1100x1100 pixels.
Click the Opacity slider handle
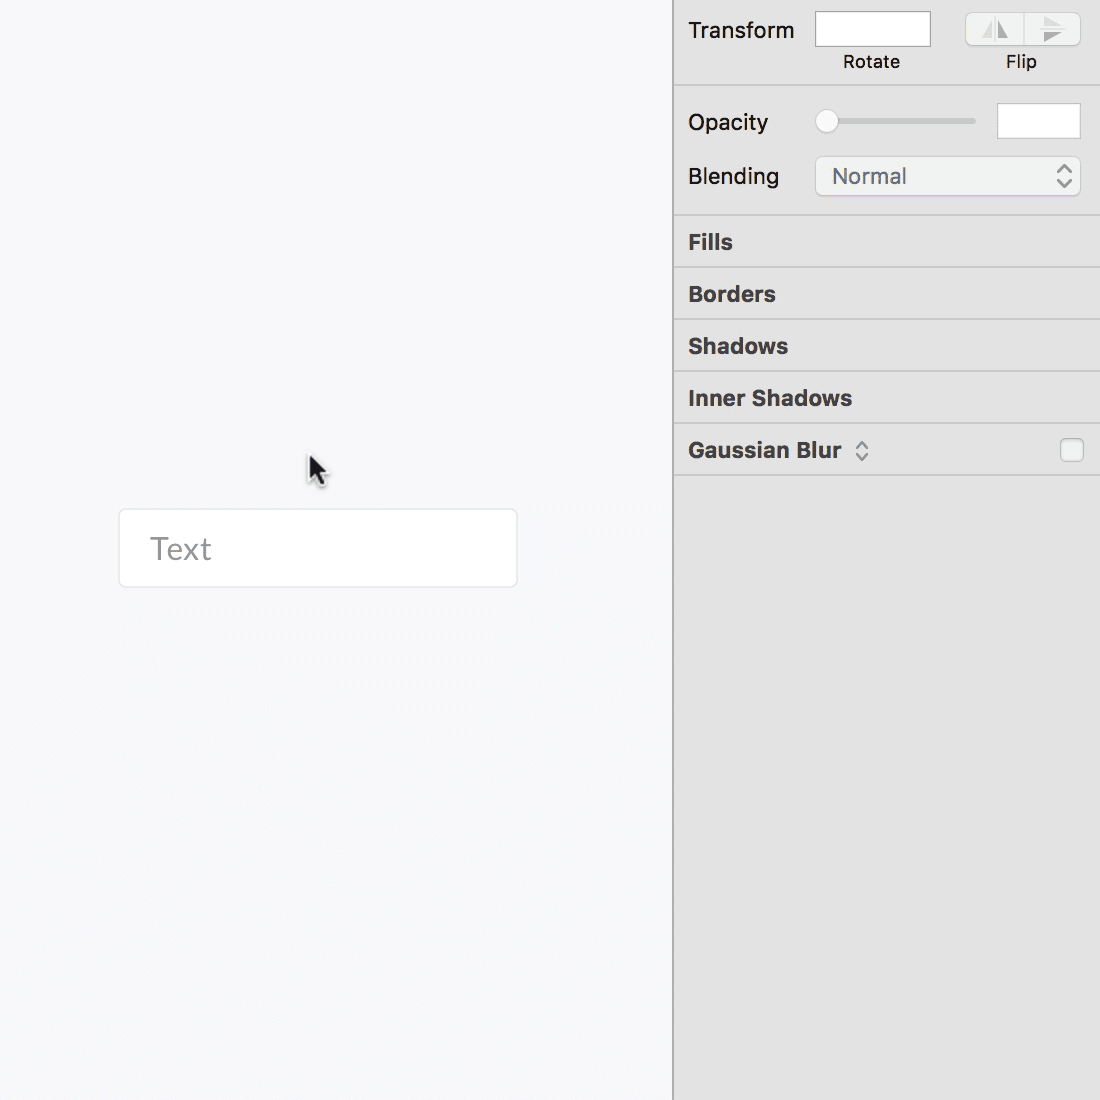826,121
